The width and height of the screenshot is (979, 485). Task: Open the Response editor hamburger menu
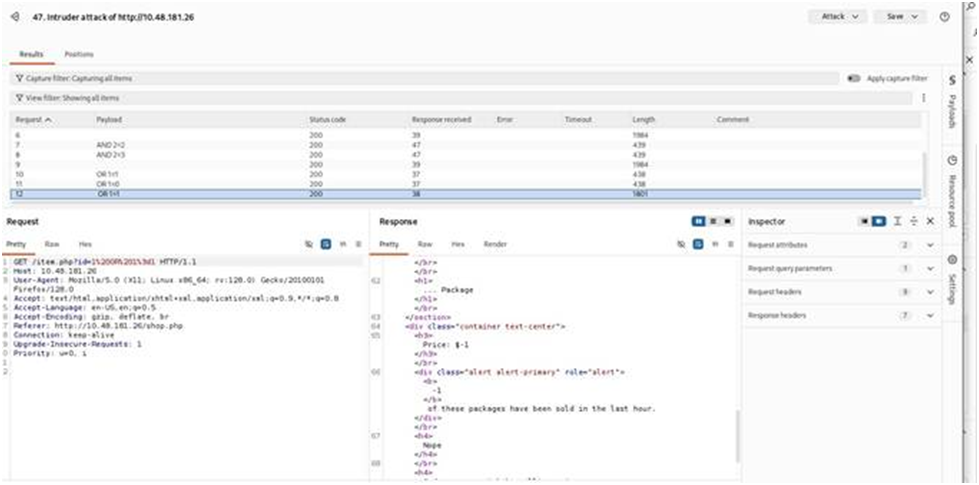coord(731,244)
